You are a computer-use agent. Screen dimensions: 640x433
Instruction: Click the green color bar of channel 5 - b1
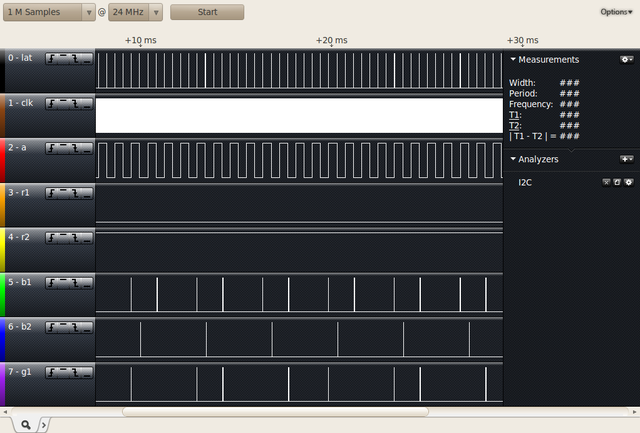[2, 295]
